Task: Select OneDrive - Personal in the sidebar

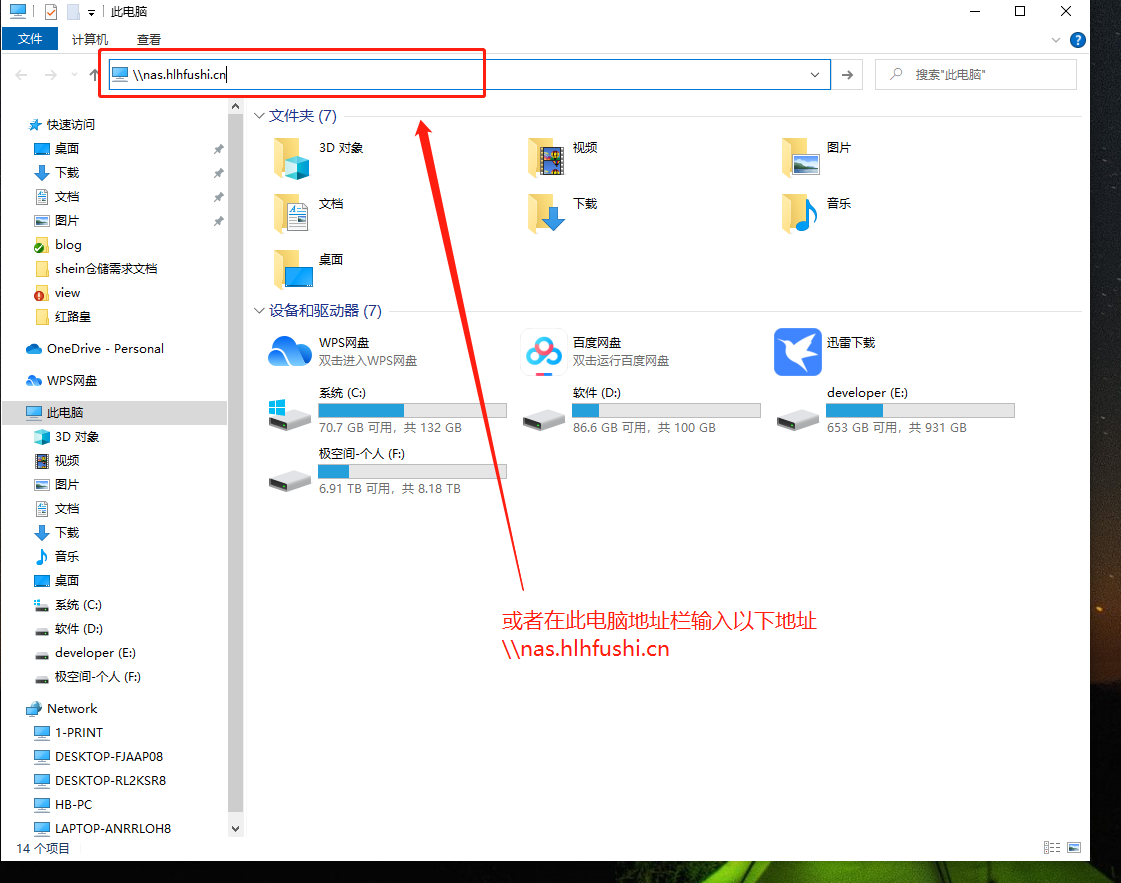Action: [x=105, y=349]
